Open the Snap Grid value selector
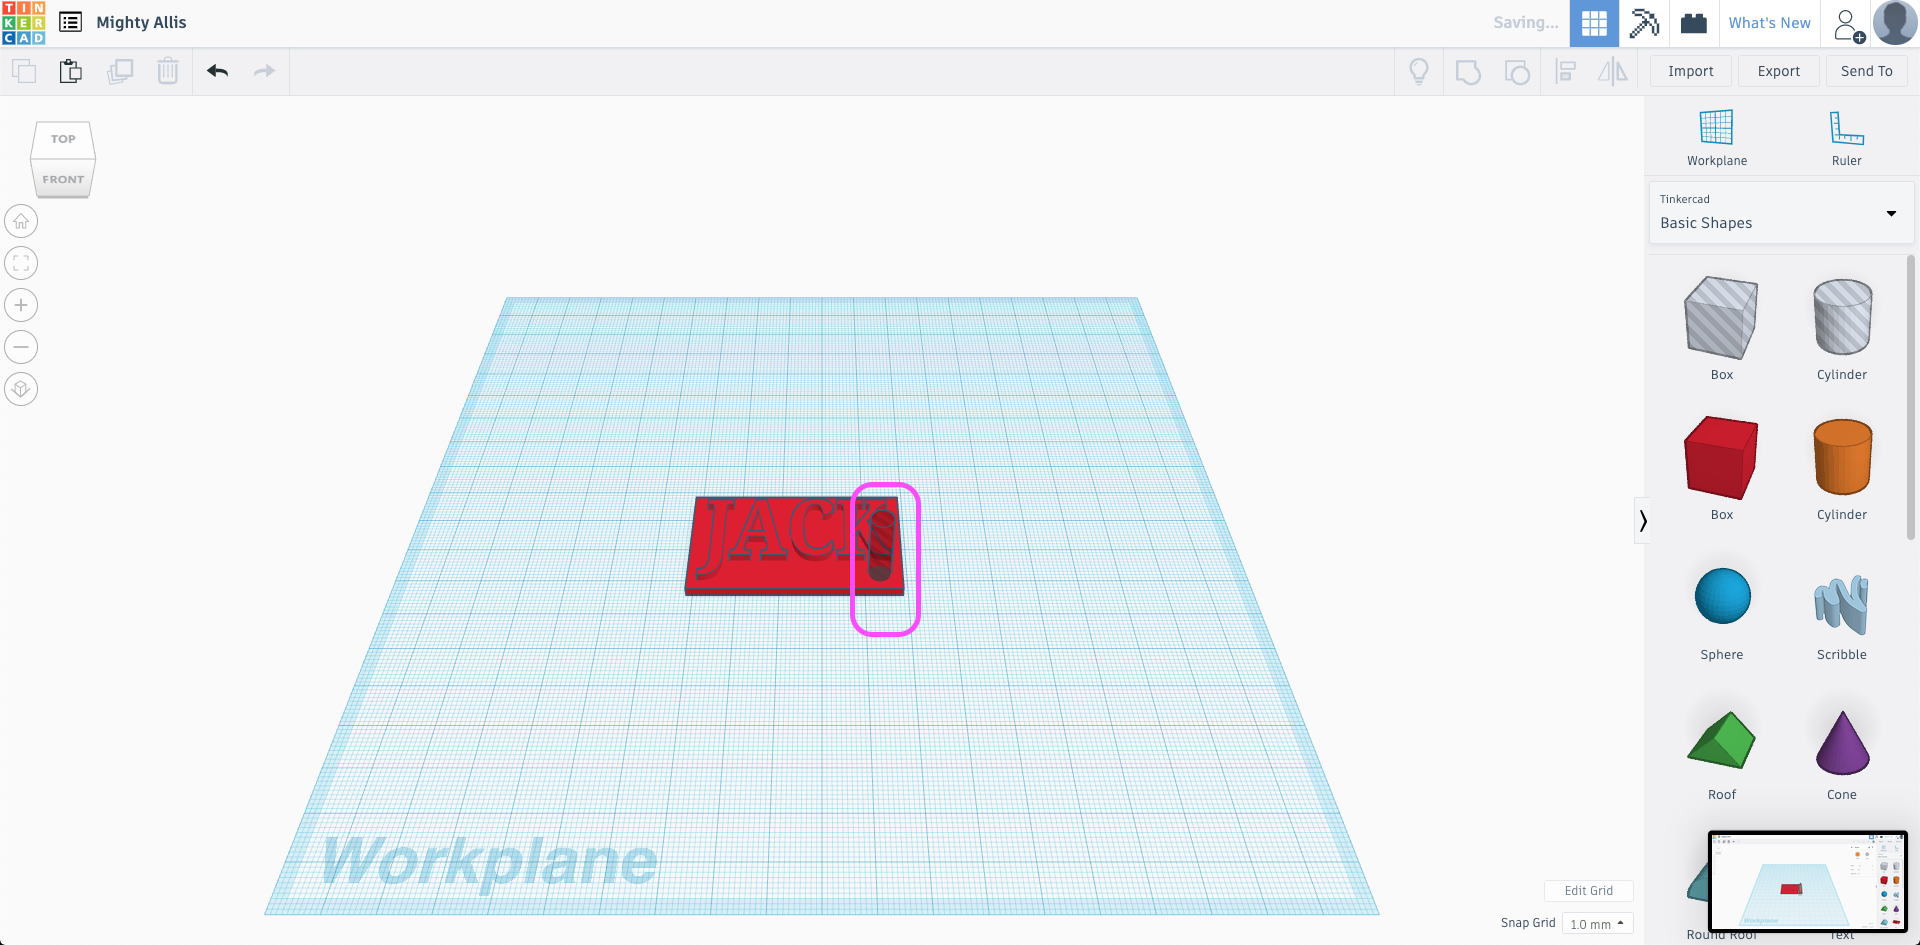The width and height of the screenshot is (1920, 945). 1597,923
